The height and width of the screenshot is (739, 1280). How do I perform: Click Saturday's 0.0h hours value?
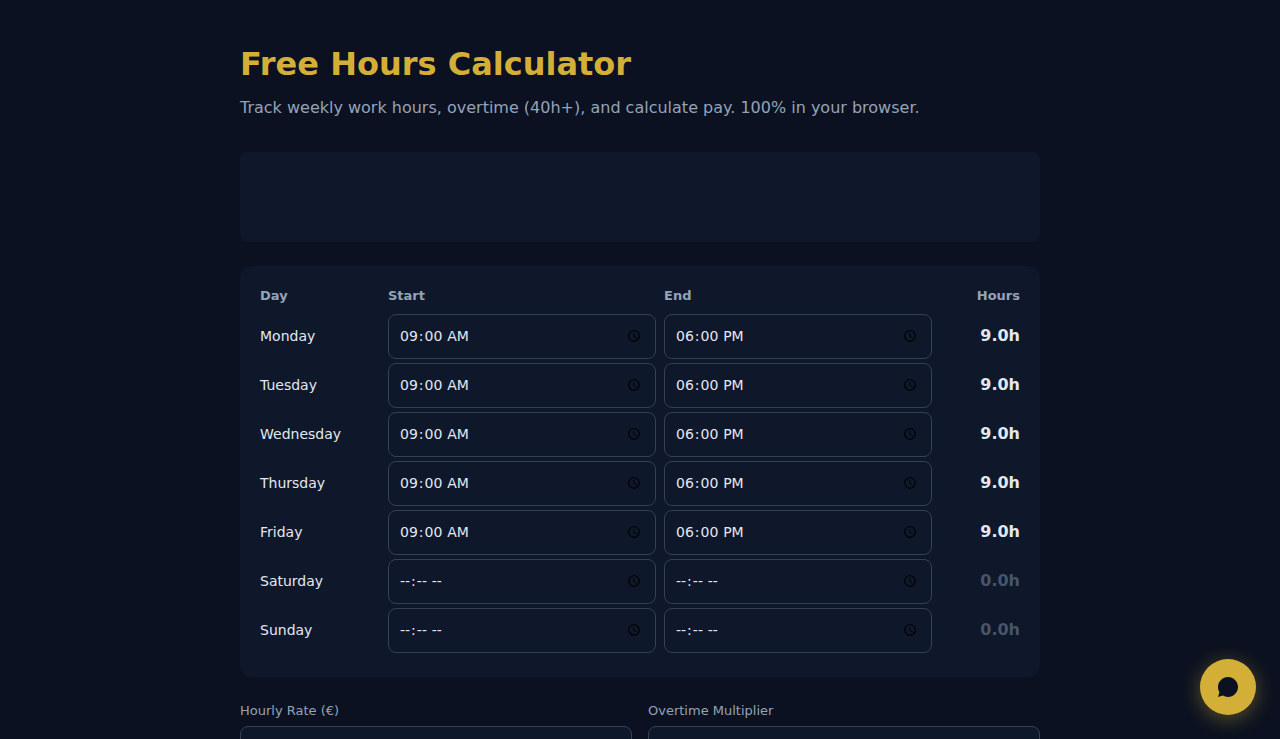click(x=1000, y=581)
